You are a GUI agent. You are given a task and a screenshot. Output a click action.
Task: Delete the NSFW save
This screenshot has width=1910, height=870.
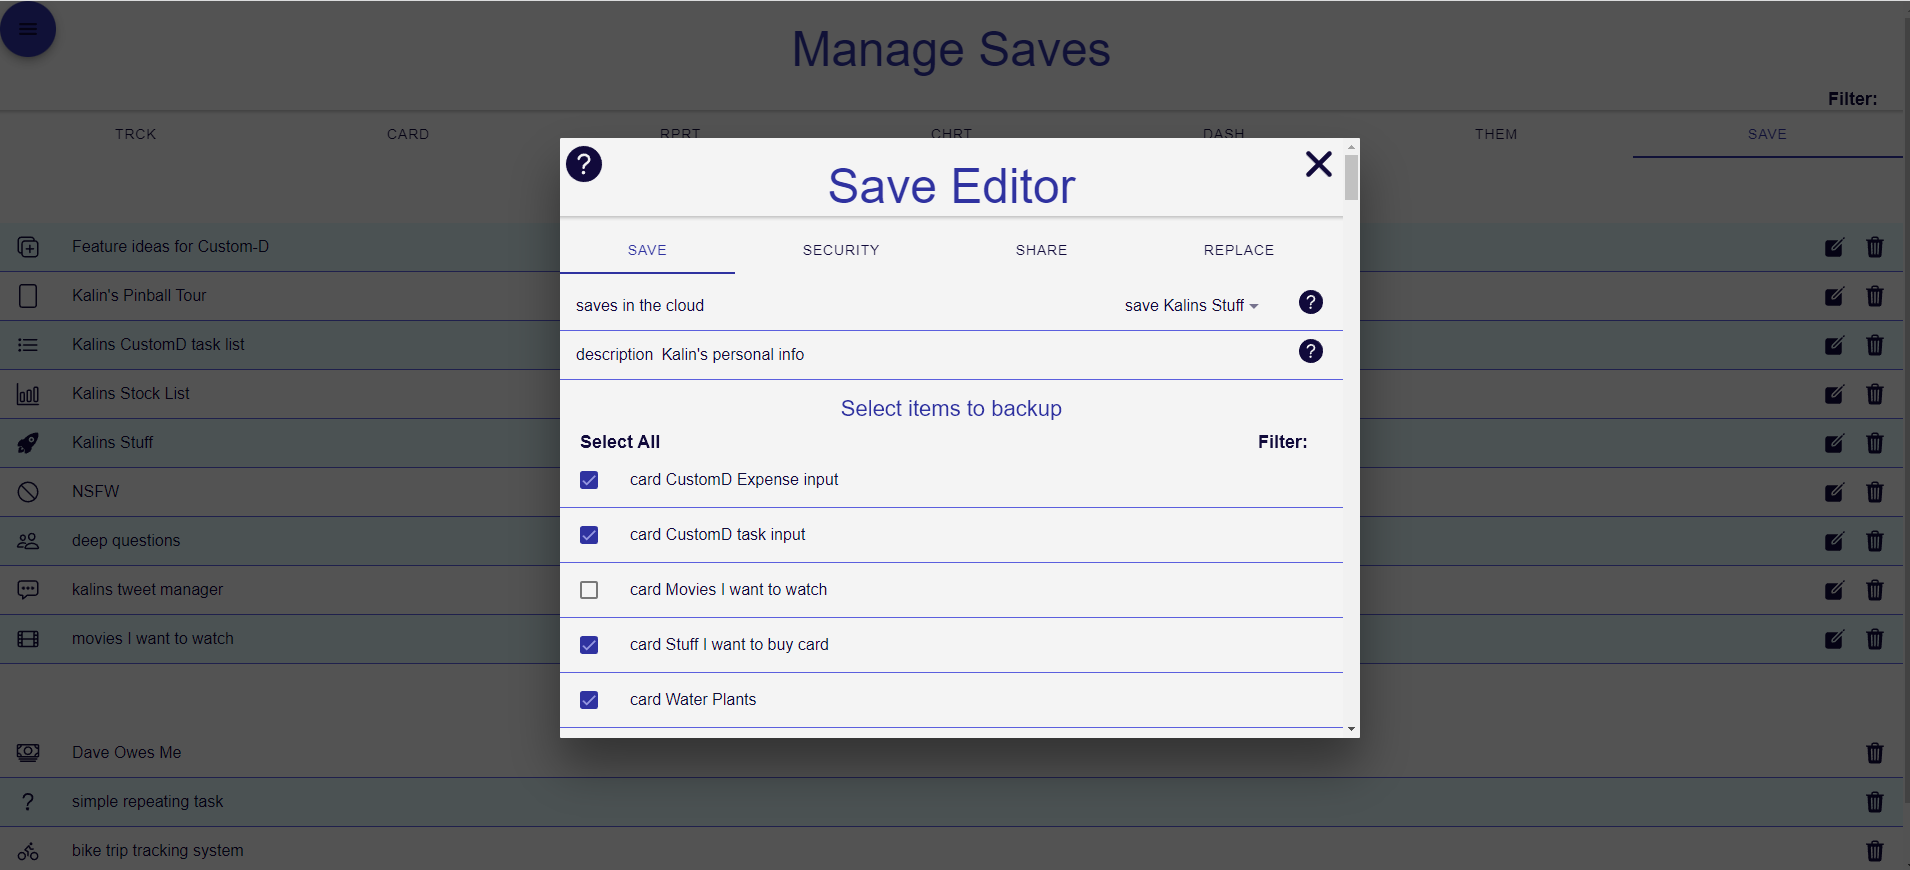point(1875,492)
